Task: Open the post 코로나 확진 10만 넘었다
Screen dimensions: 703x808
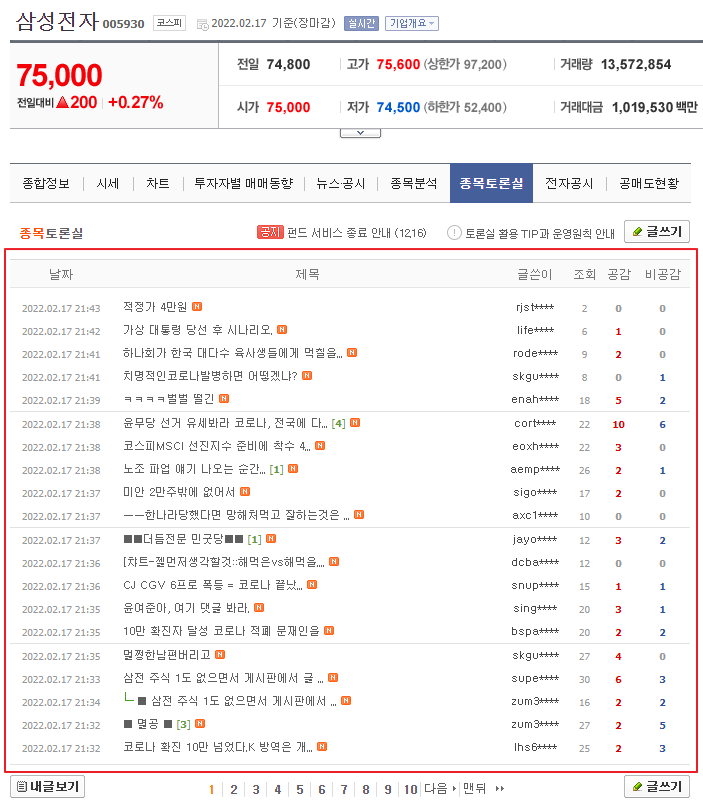Action: point(217,747)
